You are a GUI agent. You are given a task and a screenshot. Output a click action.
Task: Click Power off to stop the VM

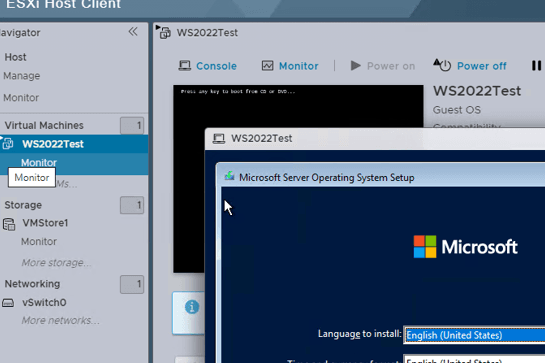481,66
